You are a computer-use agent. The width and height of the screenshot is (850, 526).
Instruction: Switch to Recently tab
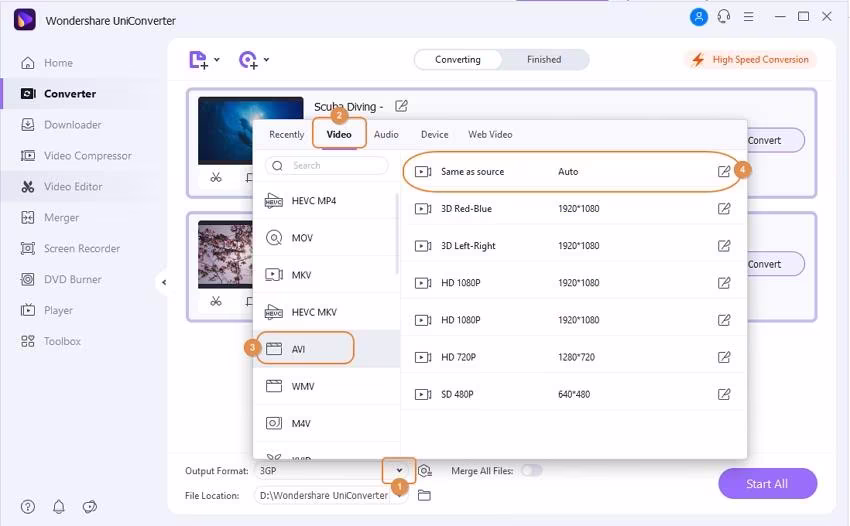(x=286, y=134)
